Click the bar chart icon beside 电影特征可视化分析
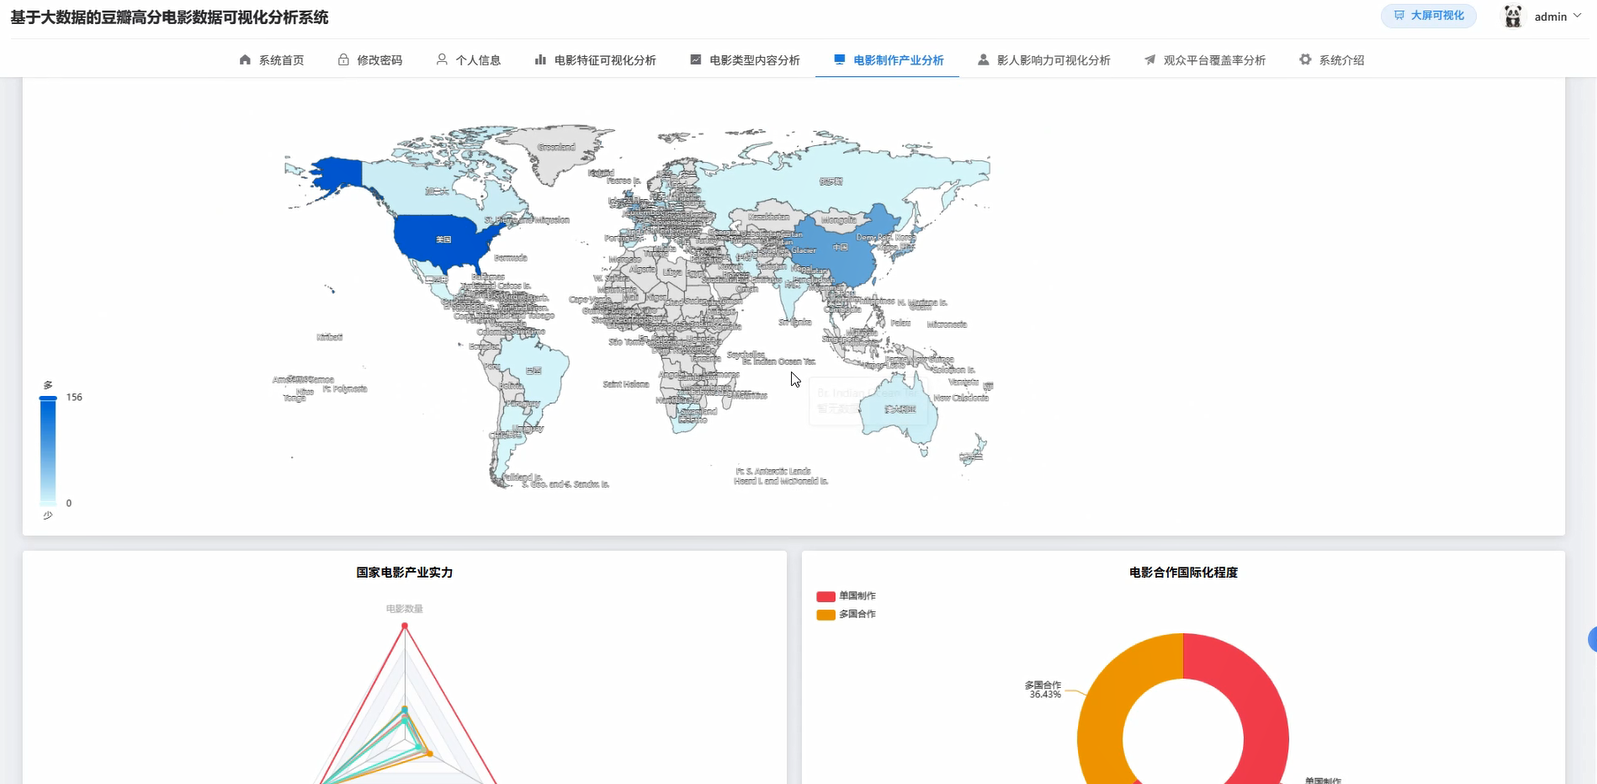 [x=540, y=60]
